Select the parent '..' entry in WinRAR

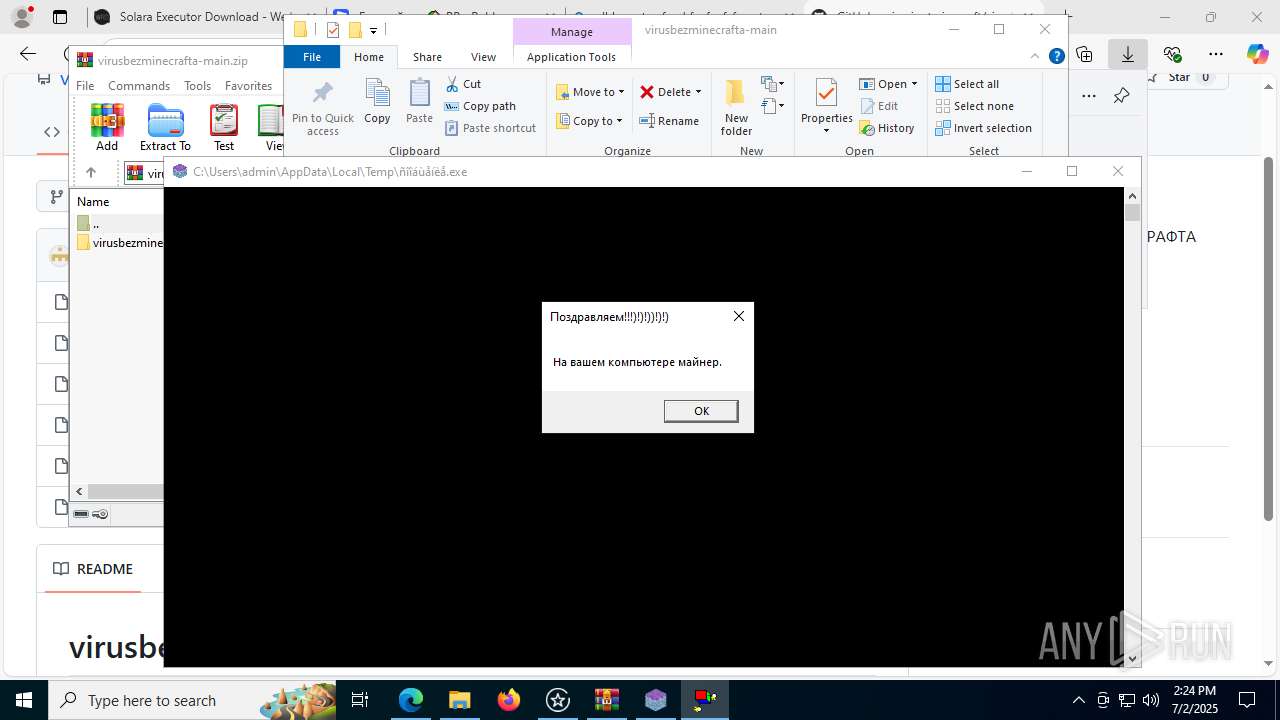(89, 223)
